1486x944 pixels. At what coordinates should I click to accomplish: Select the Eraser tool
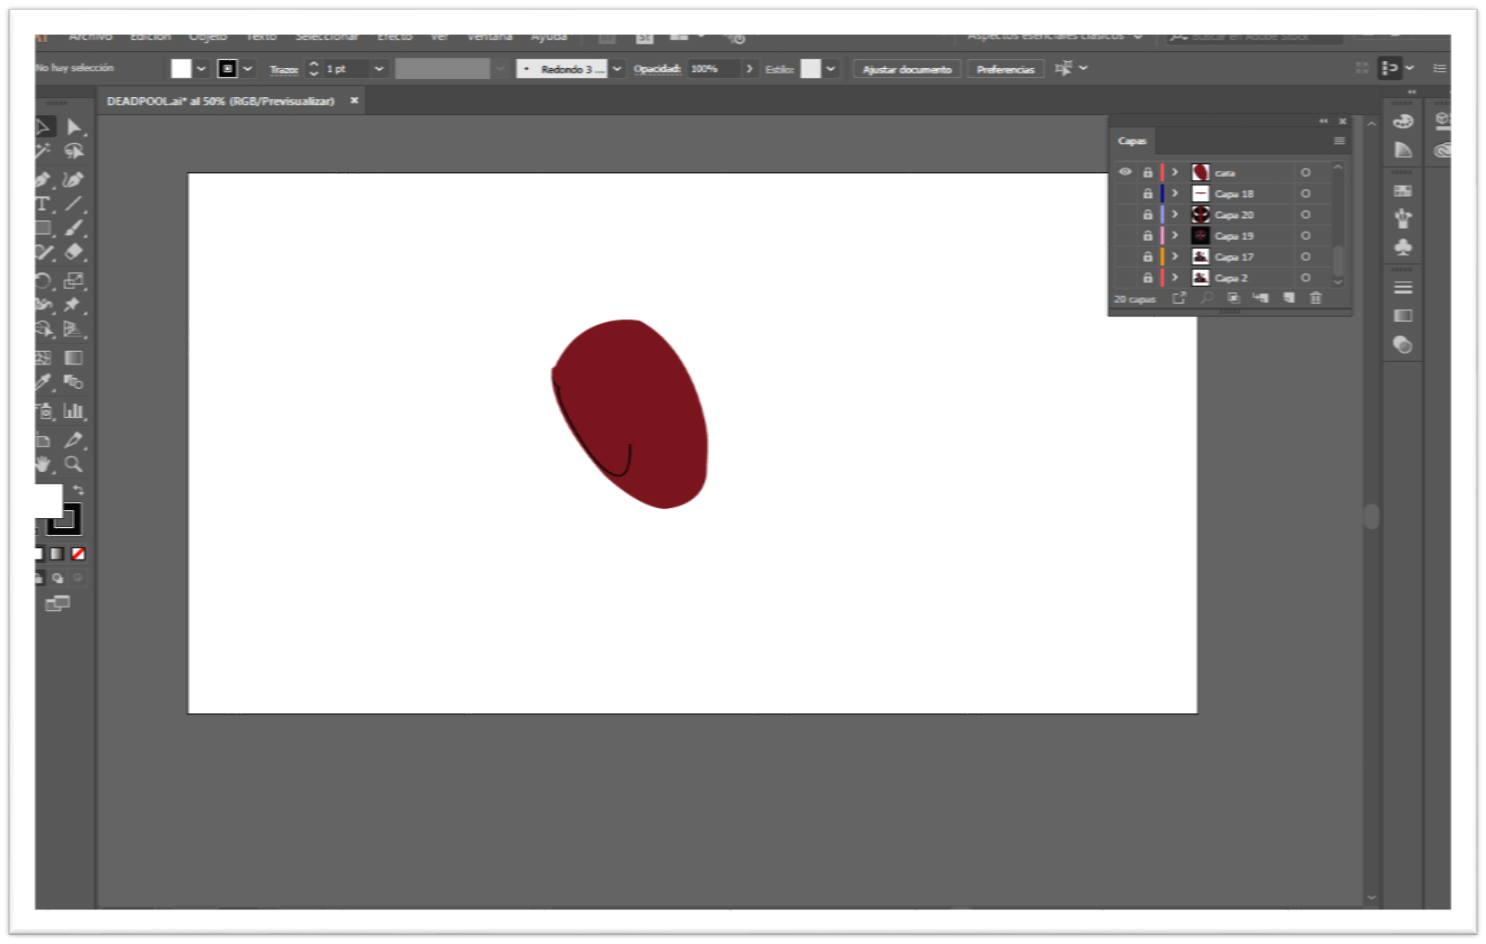point(74,252)
